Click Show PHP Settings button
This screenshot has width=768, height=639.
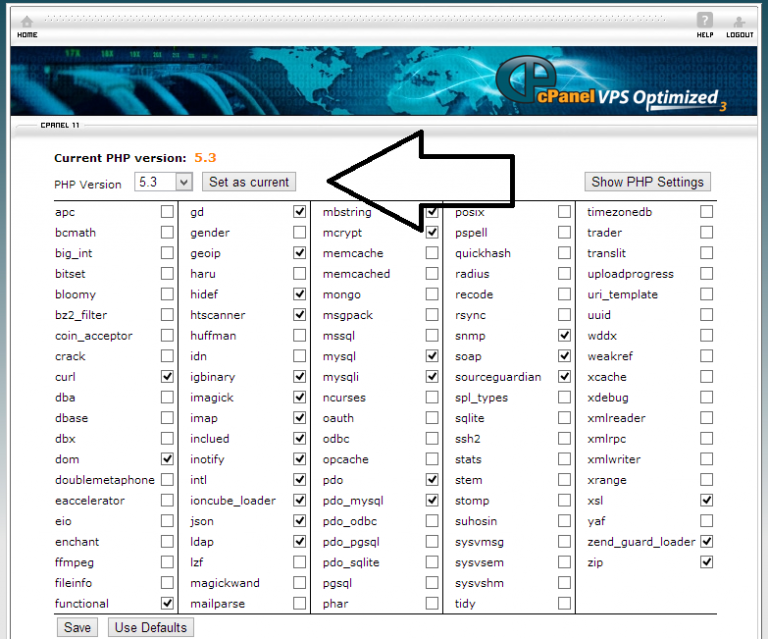tap(648, 182)
